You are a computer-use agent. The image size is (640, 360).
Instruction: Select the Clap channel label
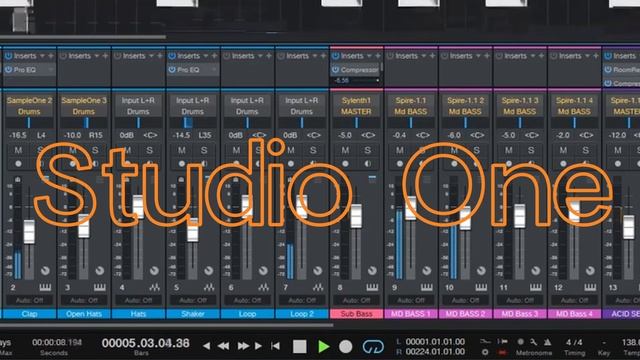(x=29, y=314)
